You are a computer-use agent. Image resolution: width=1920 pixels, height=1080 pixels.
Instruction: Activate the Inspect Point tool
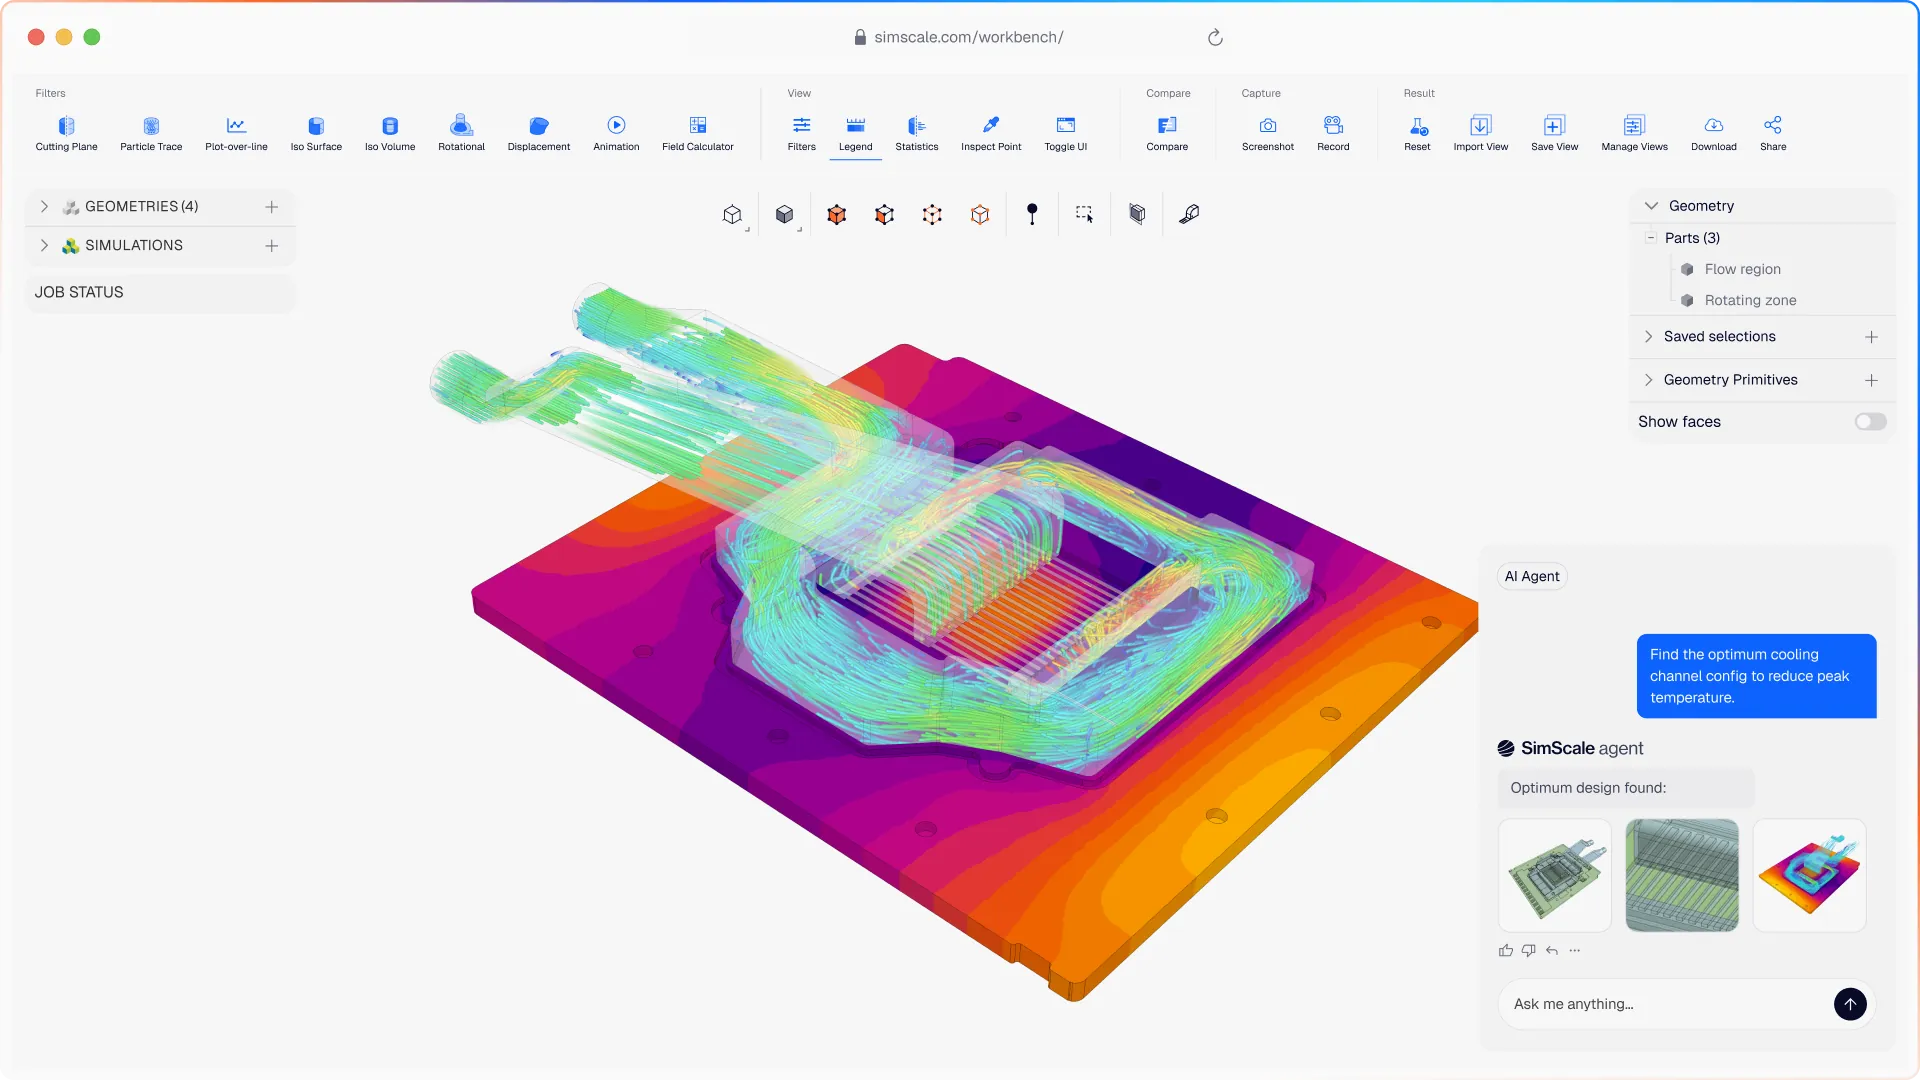[x=991, y=133]
